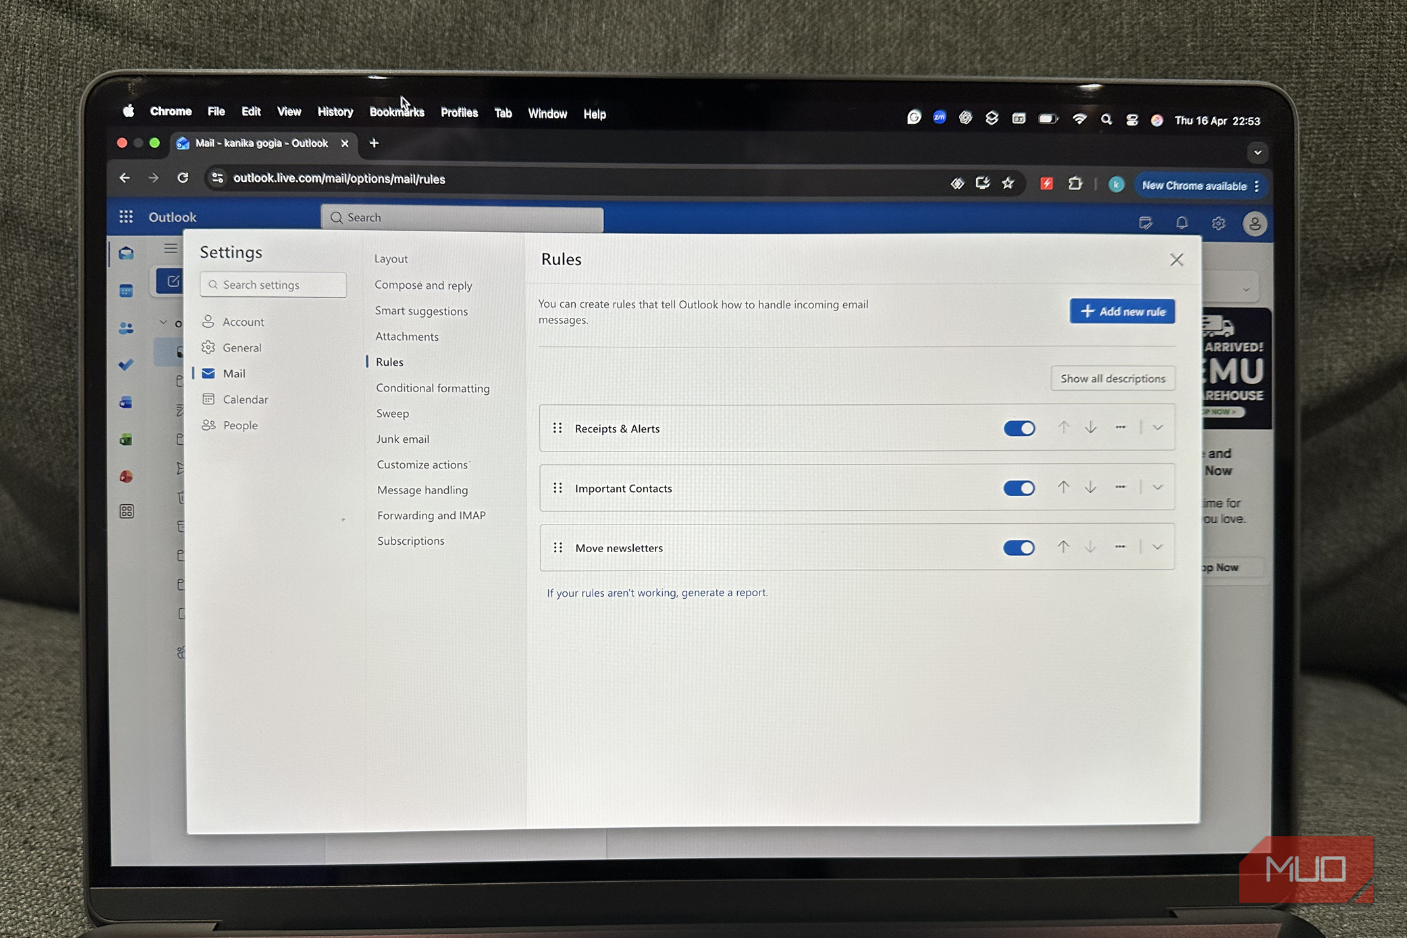Open To Do checkmark in the left rail
Image resolution: width=1407 pixels, height=938 pixels.
click(126, 365)
